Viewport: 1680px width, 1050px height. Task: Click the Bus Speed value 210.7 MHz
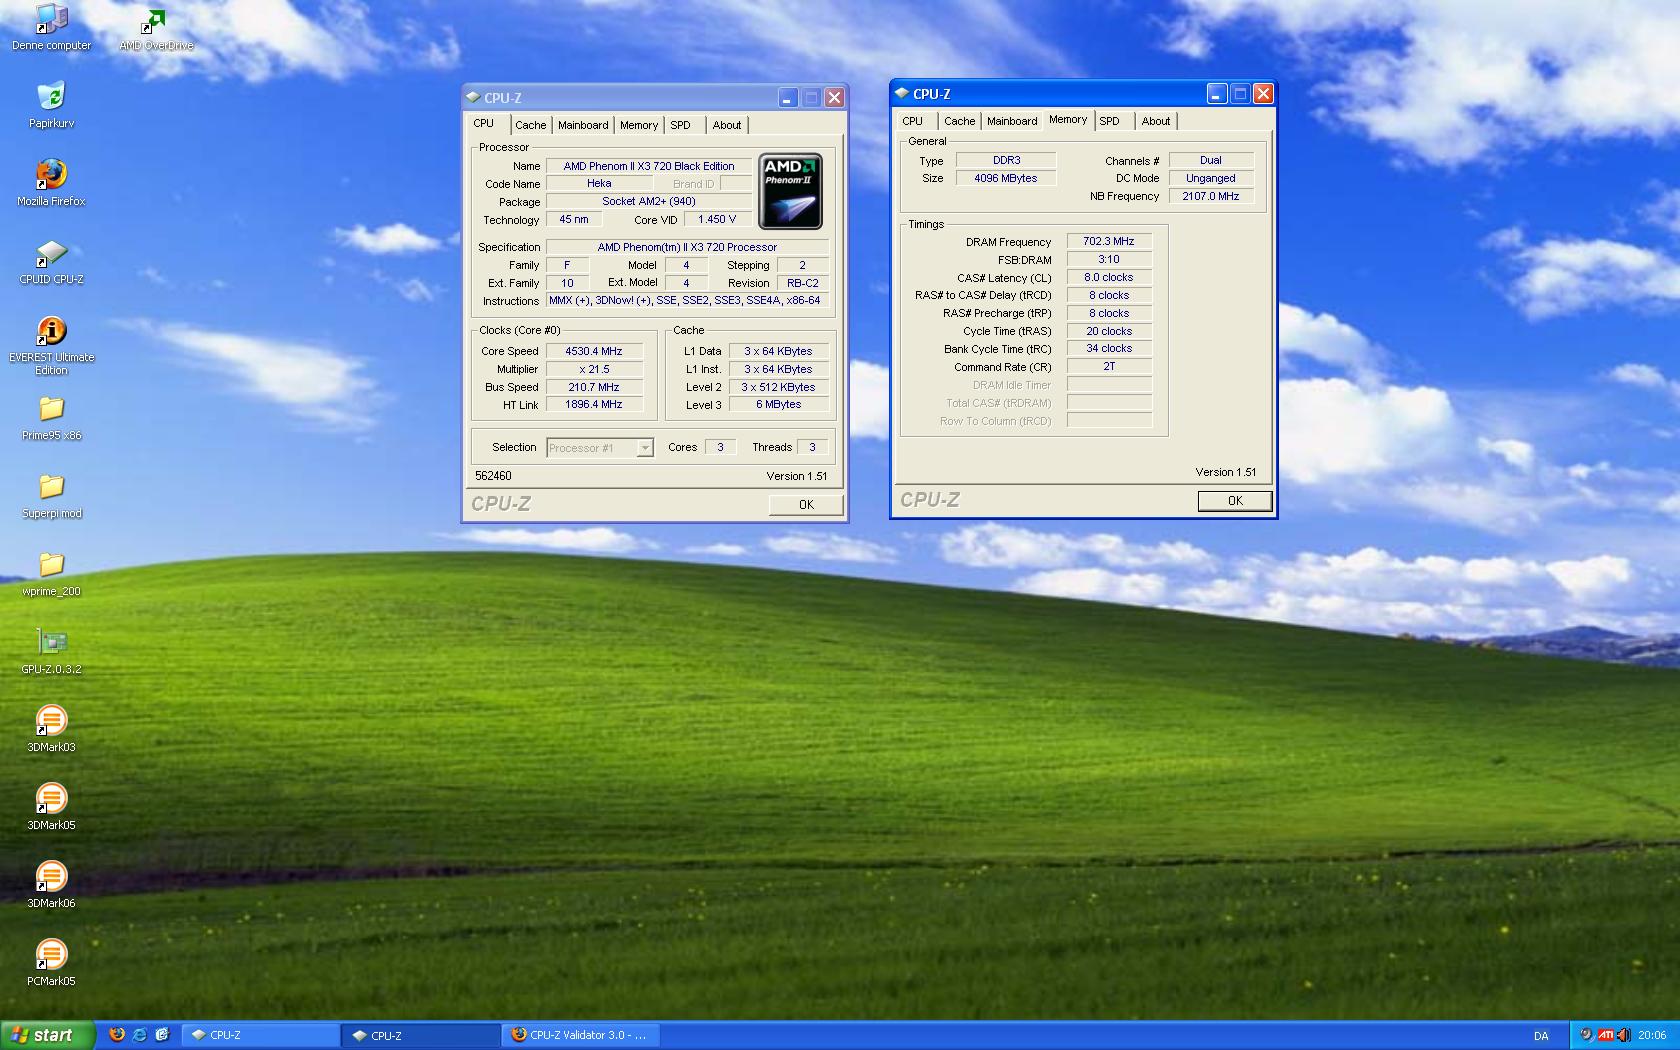tap(594, 387)
